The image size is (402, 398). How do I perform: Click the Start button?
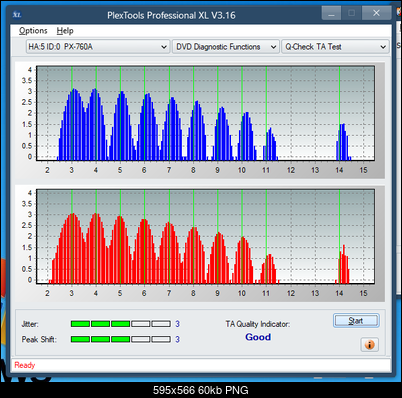(356, 321)
